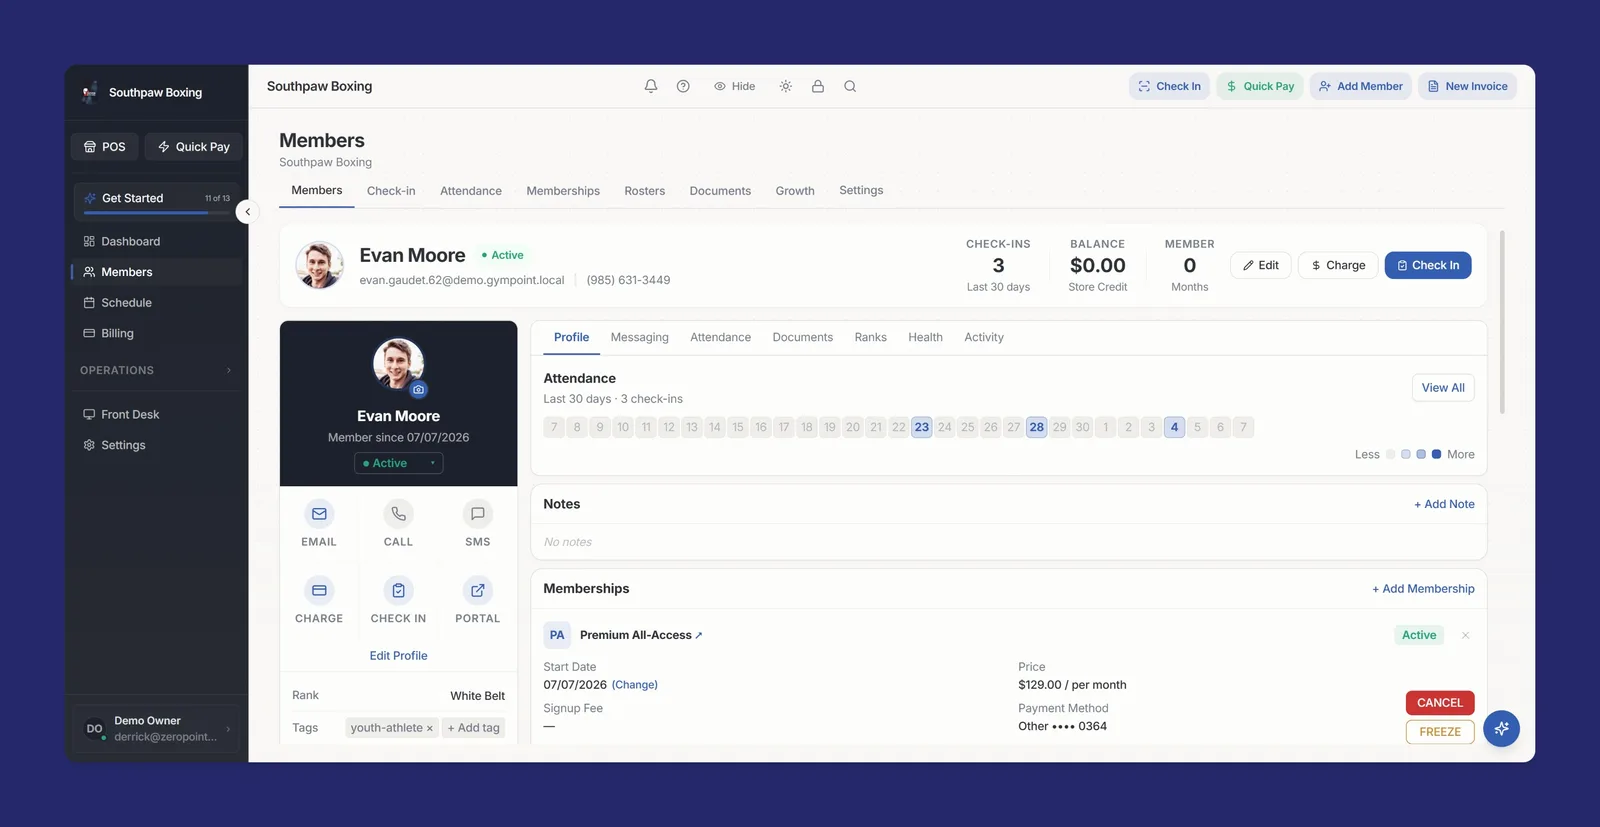Open the Rosters tab

645,190
